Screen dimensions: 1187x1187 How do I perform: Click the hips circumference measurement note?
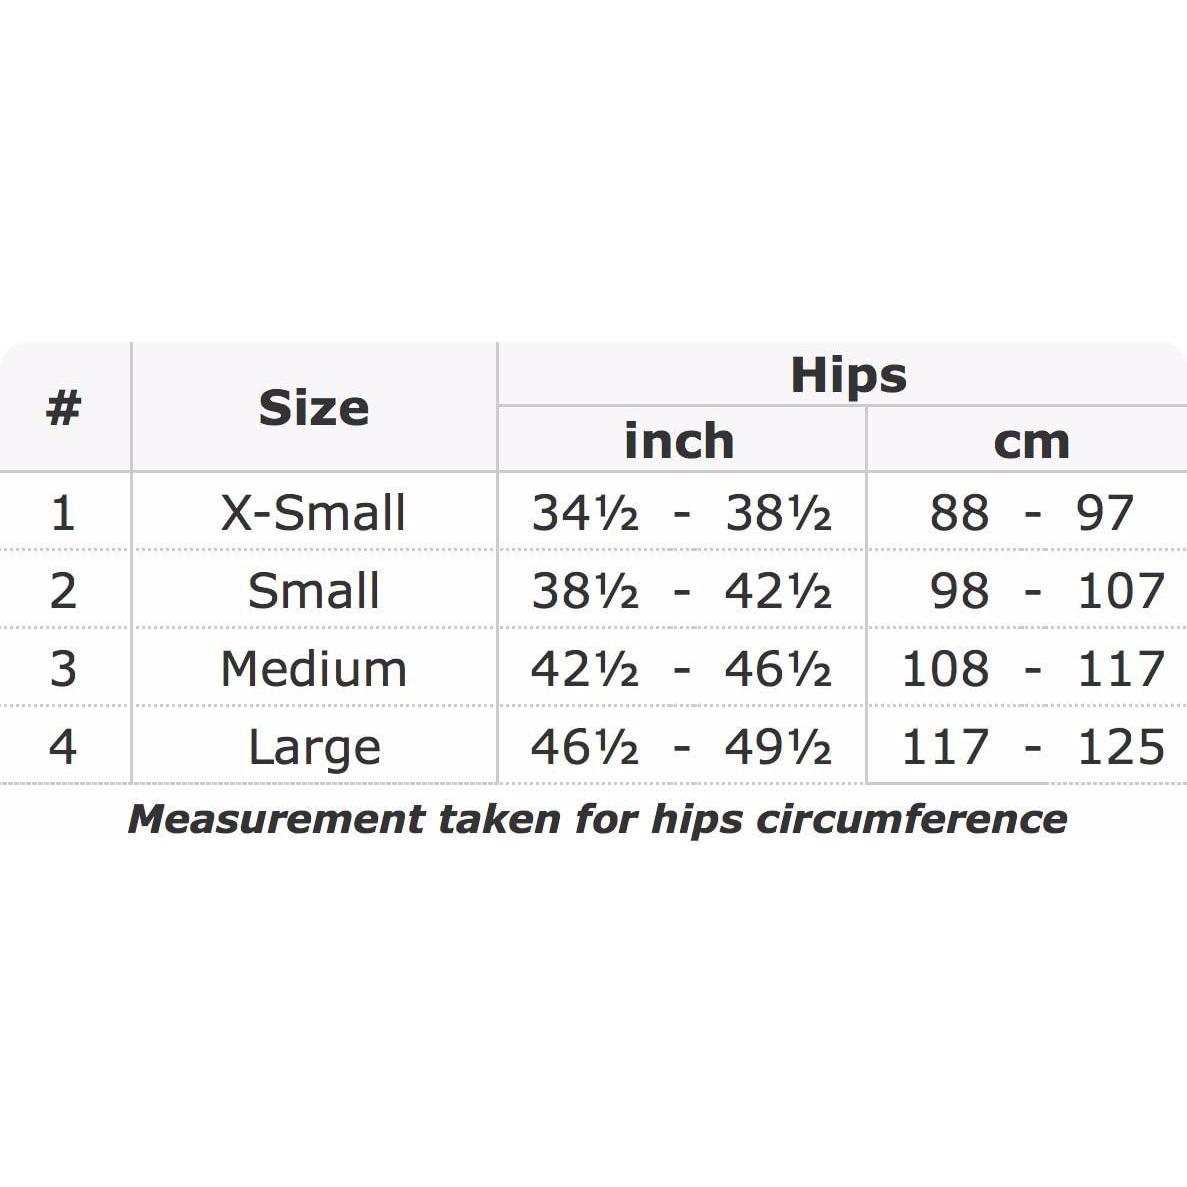[597, 819]
